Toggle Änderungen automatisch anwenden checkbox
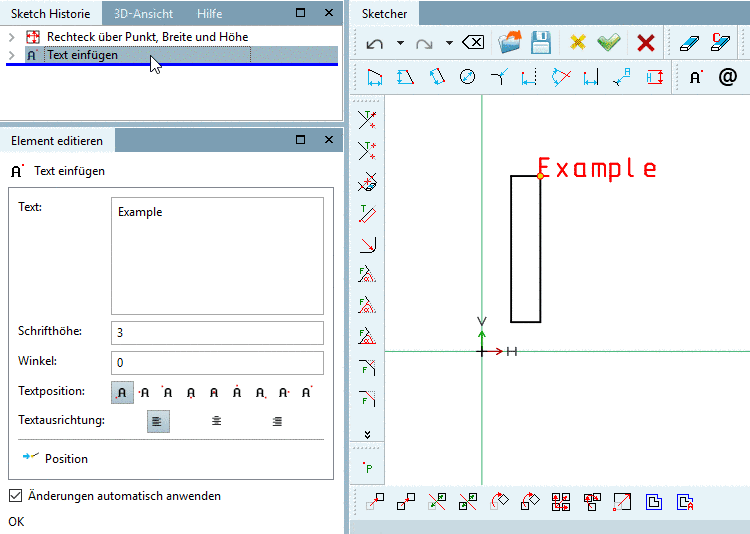Viewport: 750px width, 534px height. (x=15, y=495)
